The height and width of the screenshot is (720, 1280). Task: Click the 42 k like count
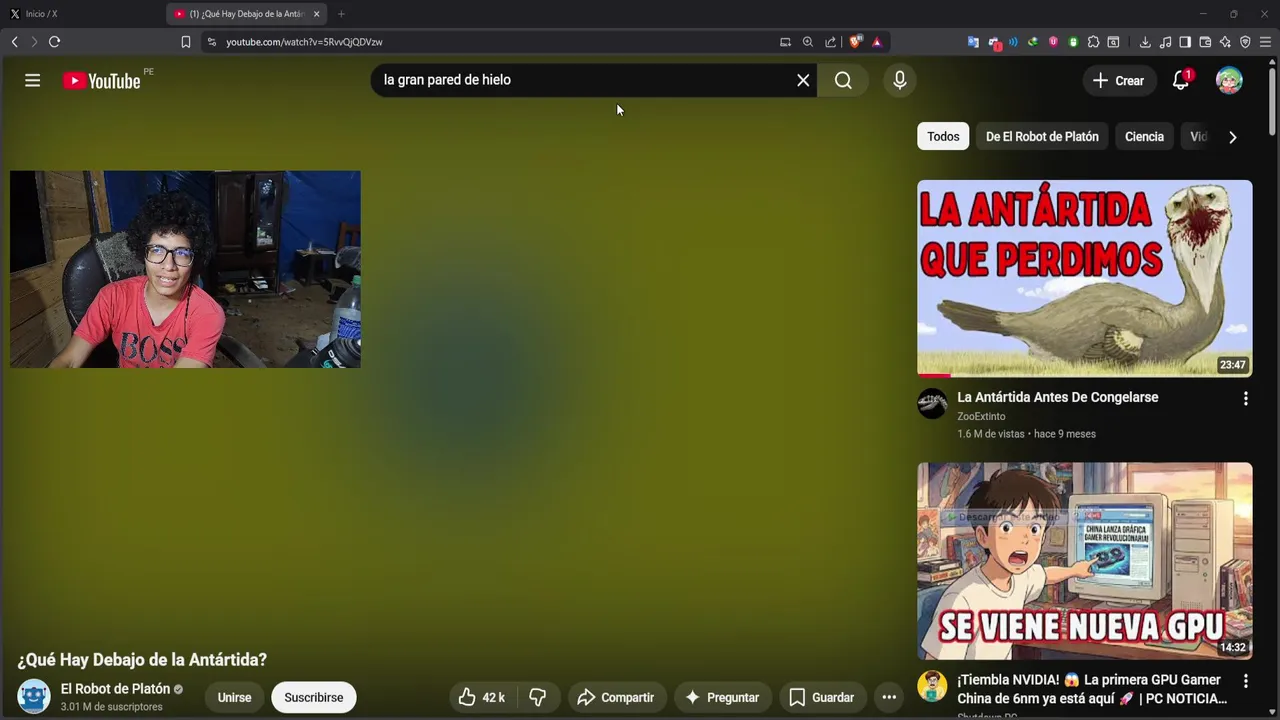point(493,697)
